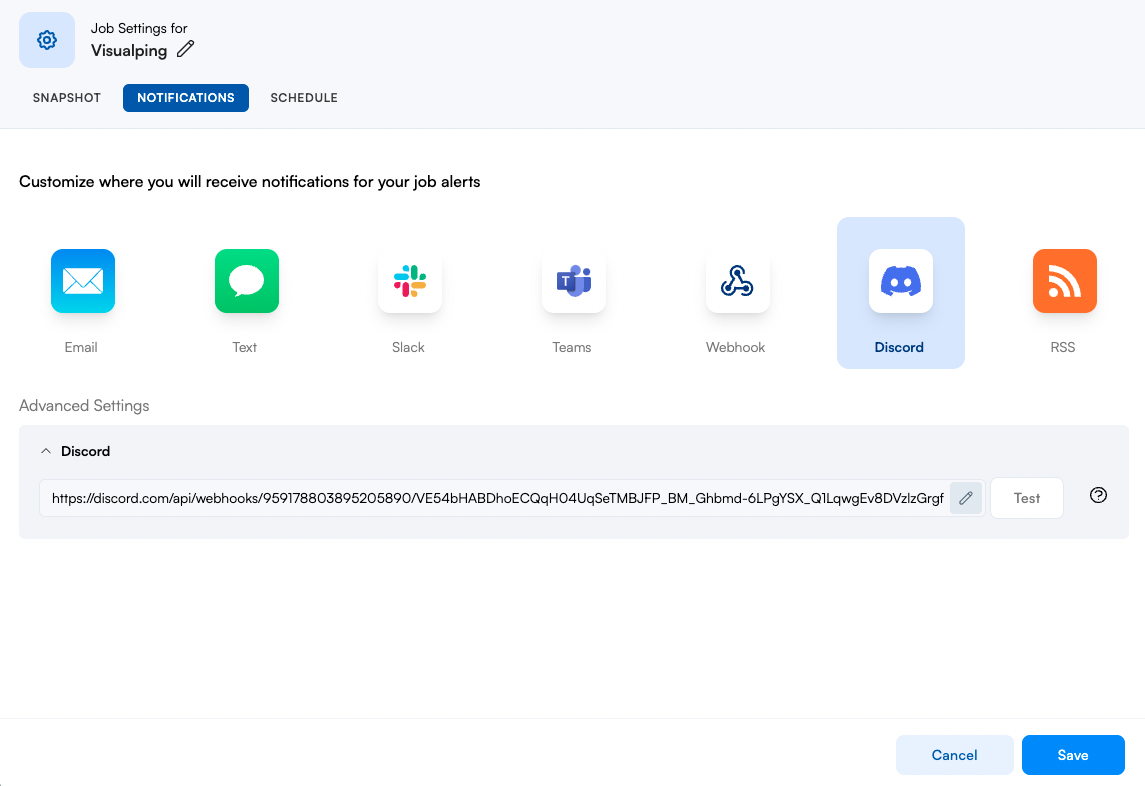Open the Notifications tab
Image resolution: width=1145 pixels, height=786 pixels.
coord(185,98)
